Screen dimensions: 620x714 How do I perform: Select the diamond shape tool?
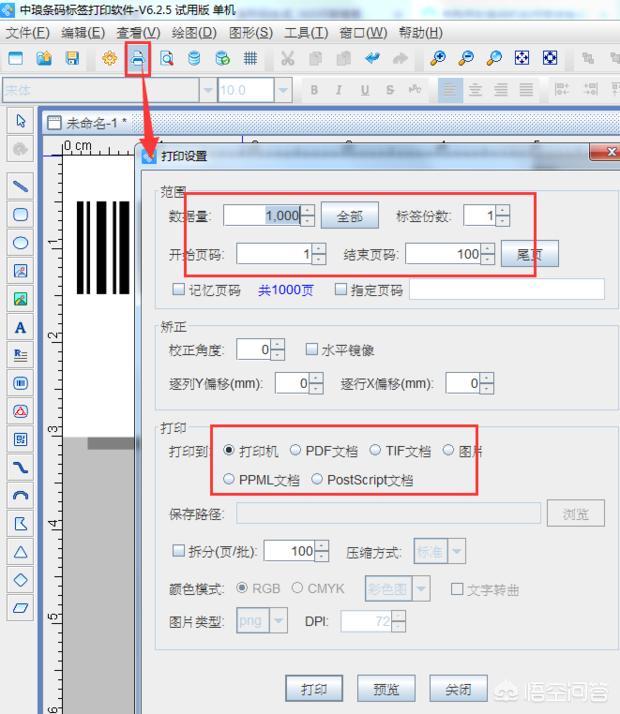20,580
